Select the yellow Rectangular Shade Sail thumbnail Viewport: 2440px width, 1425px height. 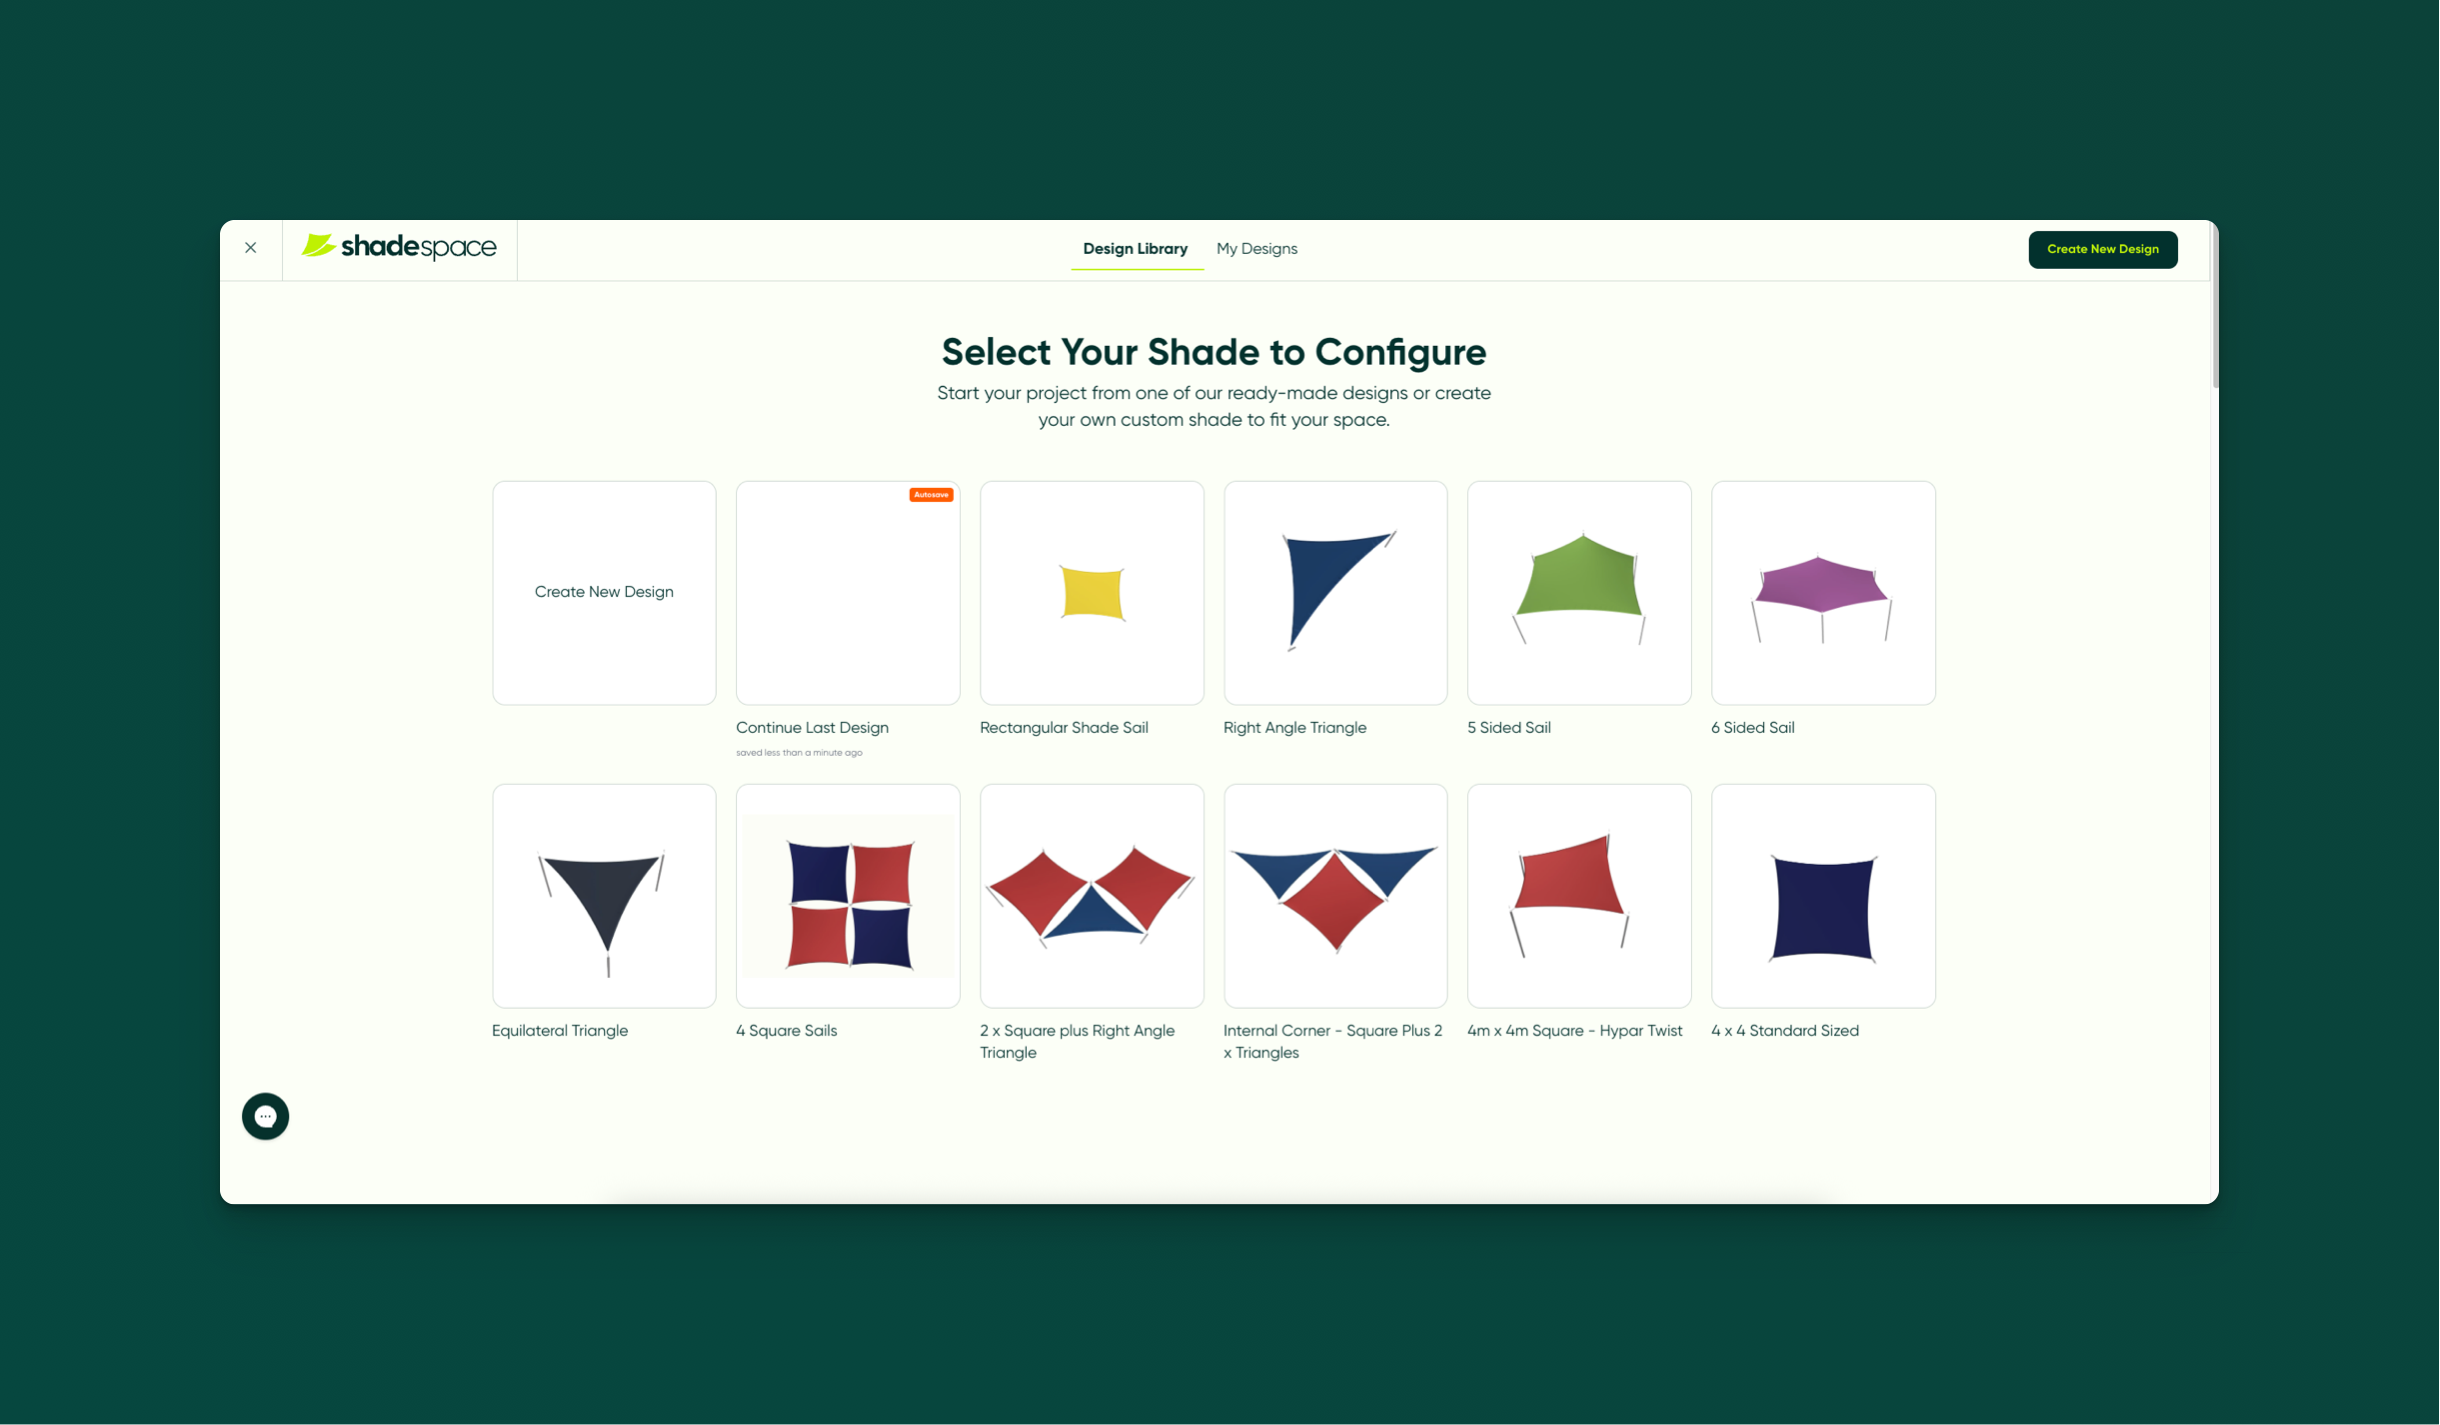pos(1091,593)
